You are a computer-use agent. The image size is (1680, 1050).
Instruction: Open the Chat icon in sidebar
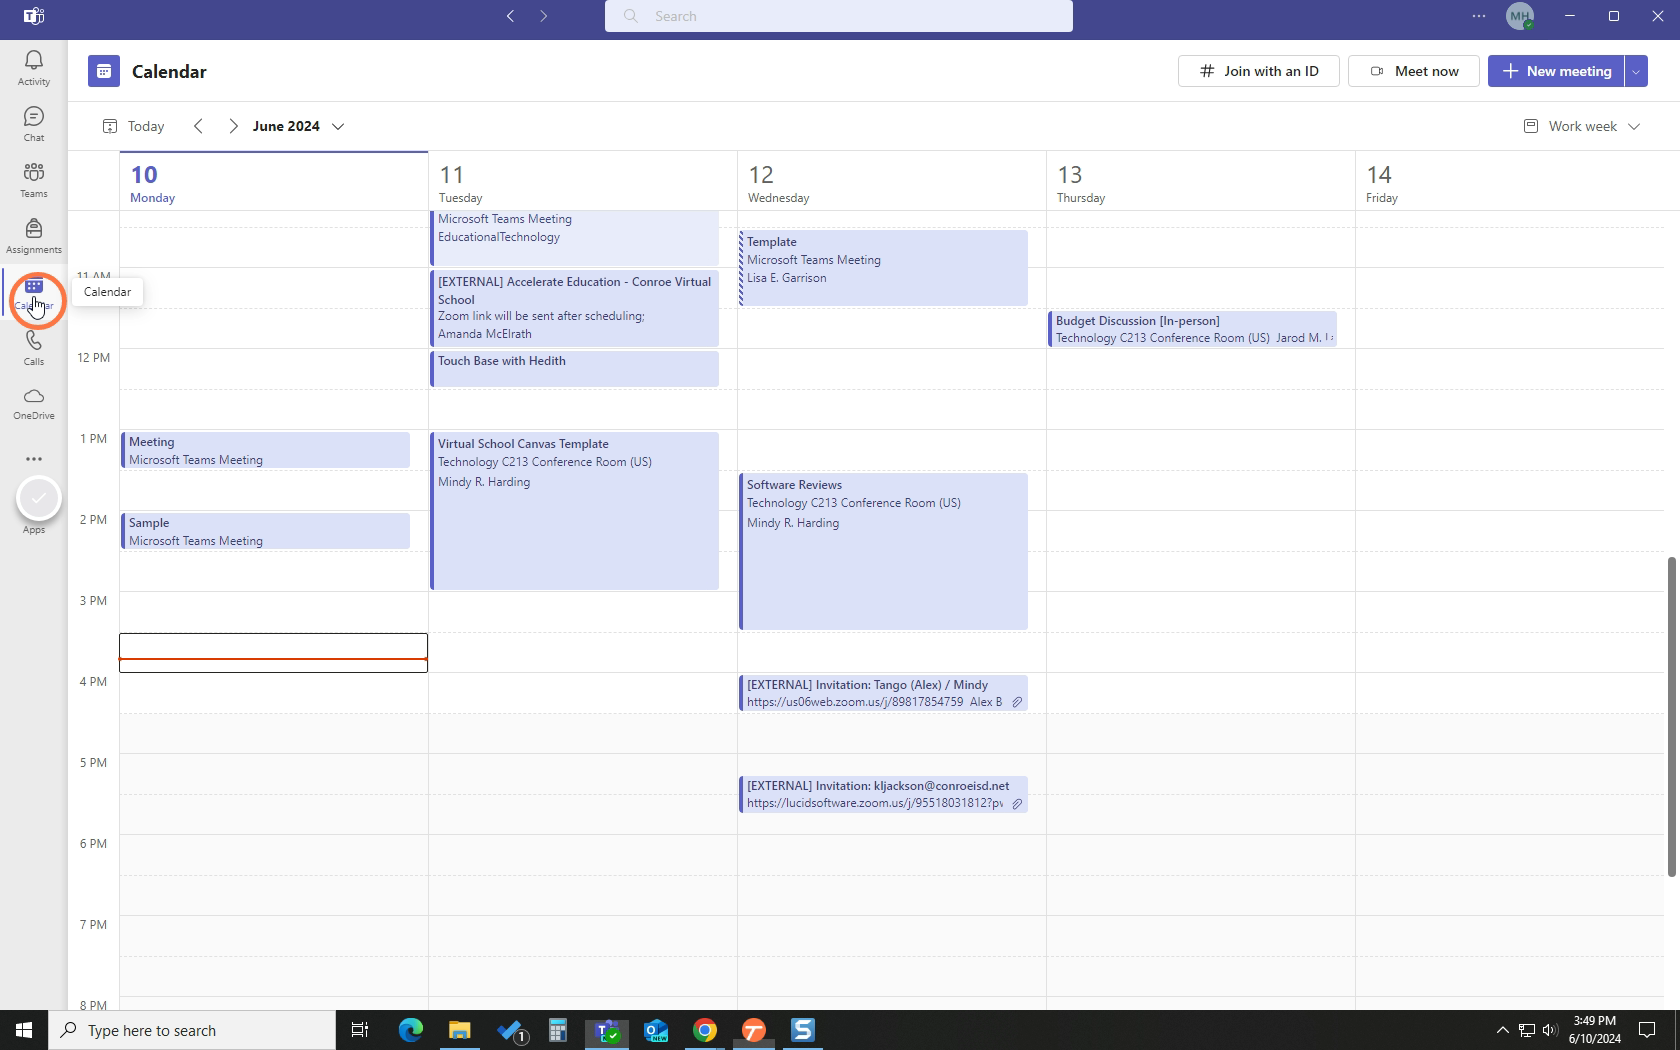pyautogui.click(x=34, y=124)
